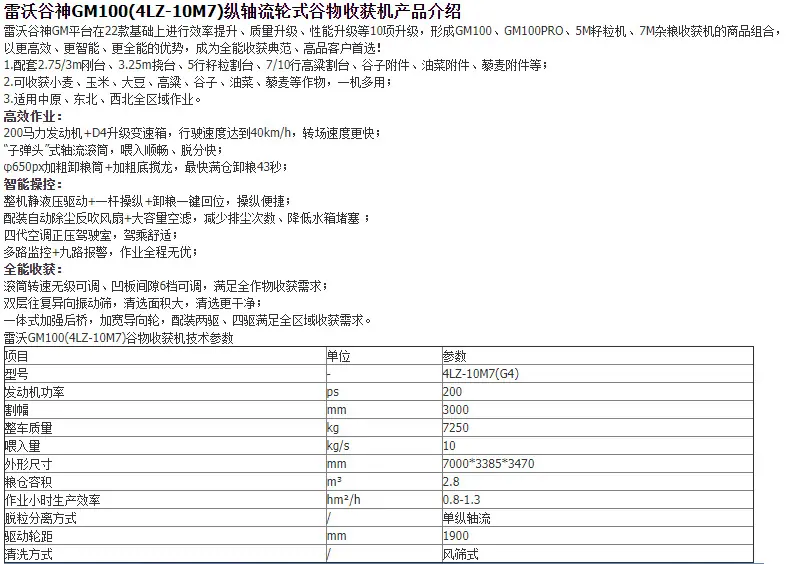This screenshot has width=786, height=564.
Task: Click the 型号 row label
Action: (x=17, y=374)
